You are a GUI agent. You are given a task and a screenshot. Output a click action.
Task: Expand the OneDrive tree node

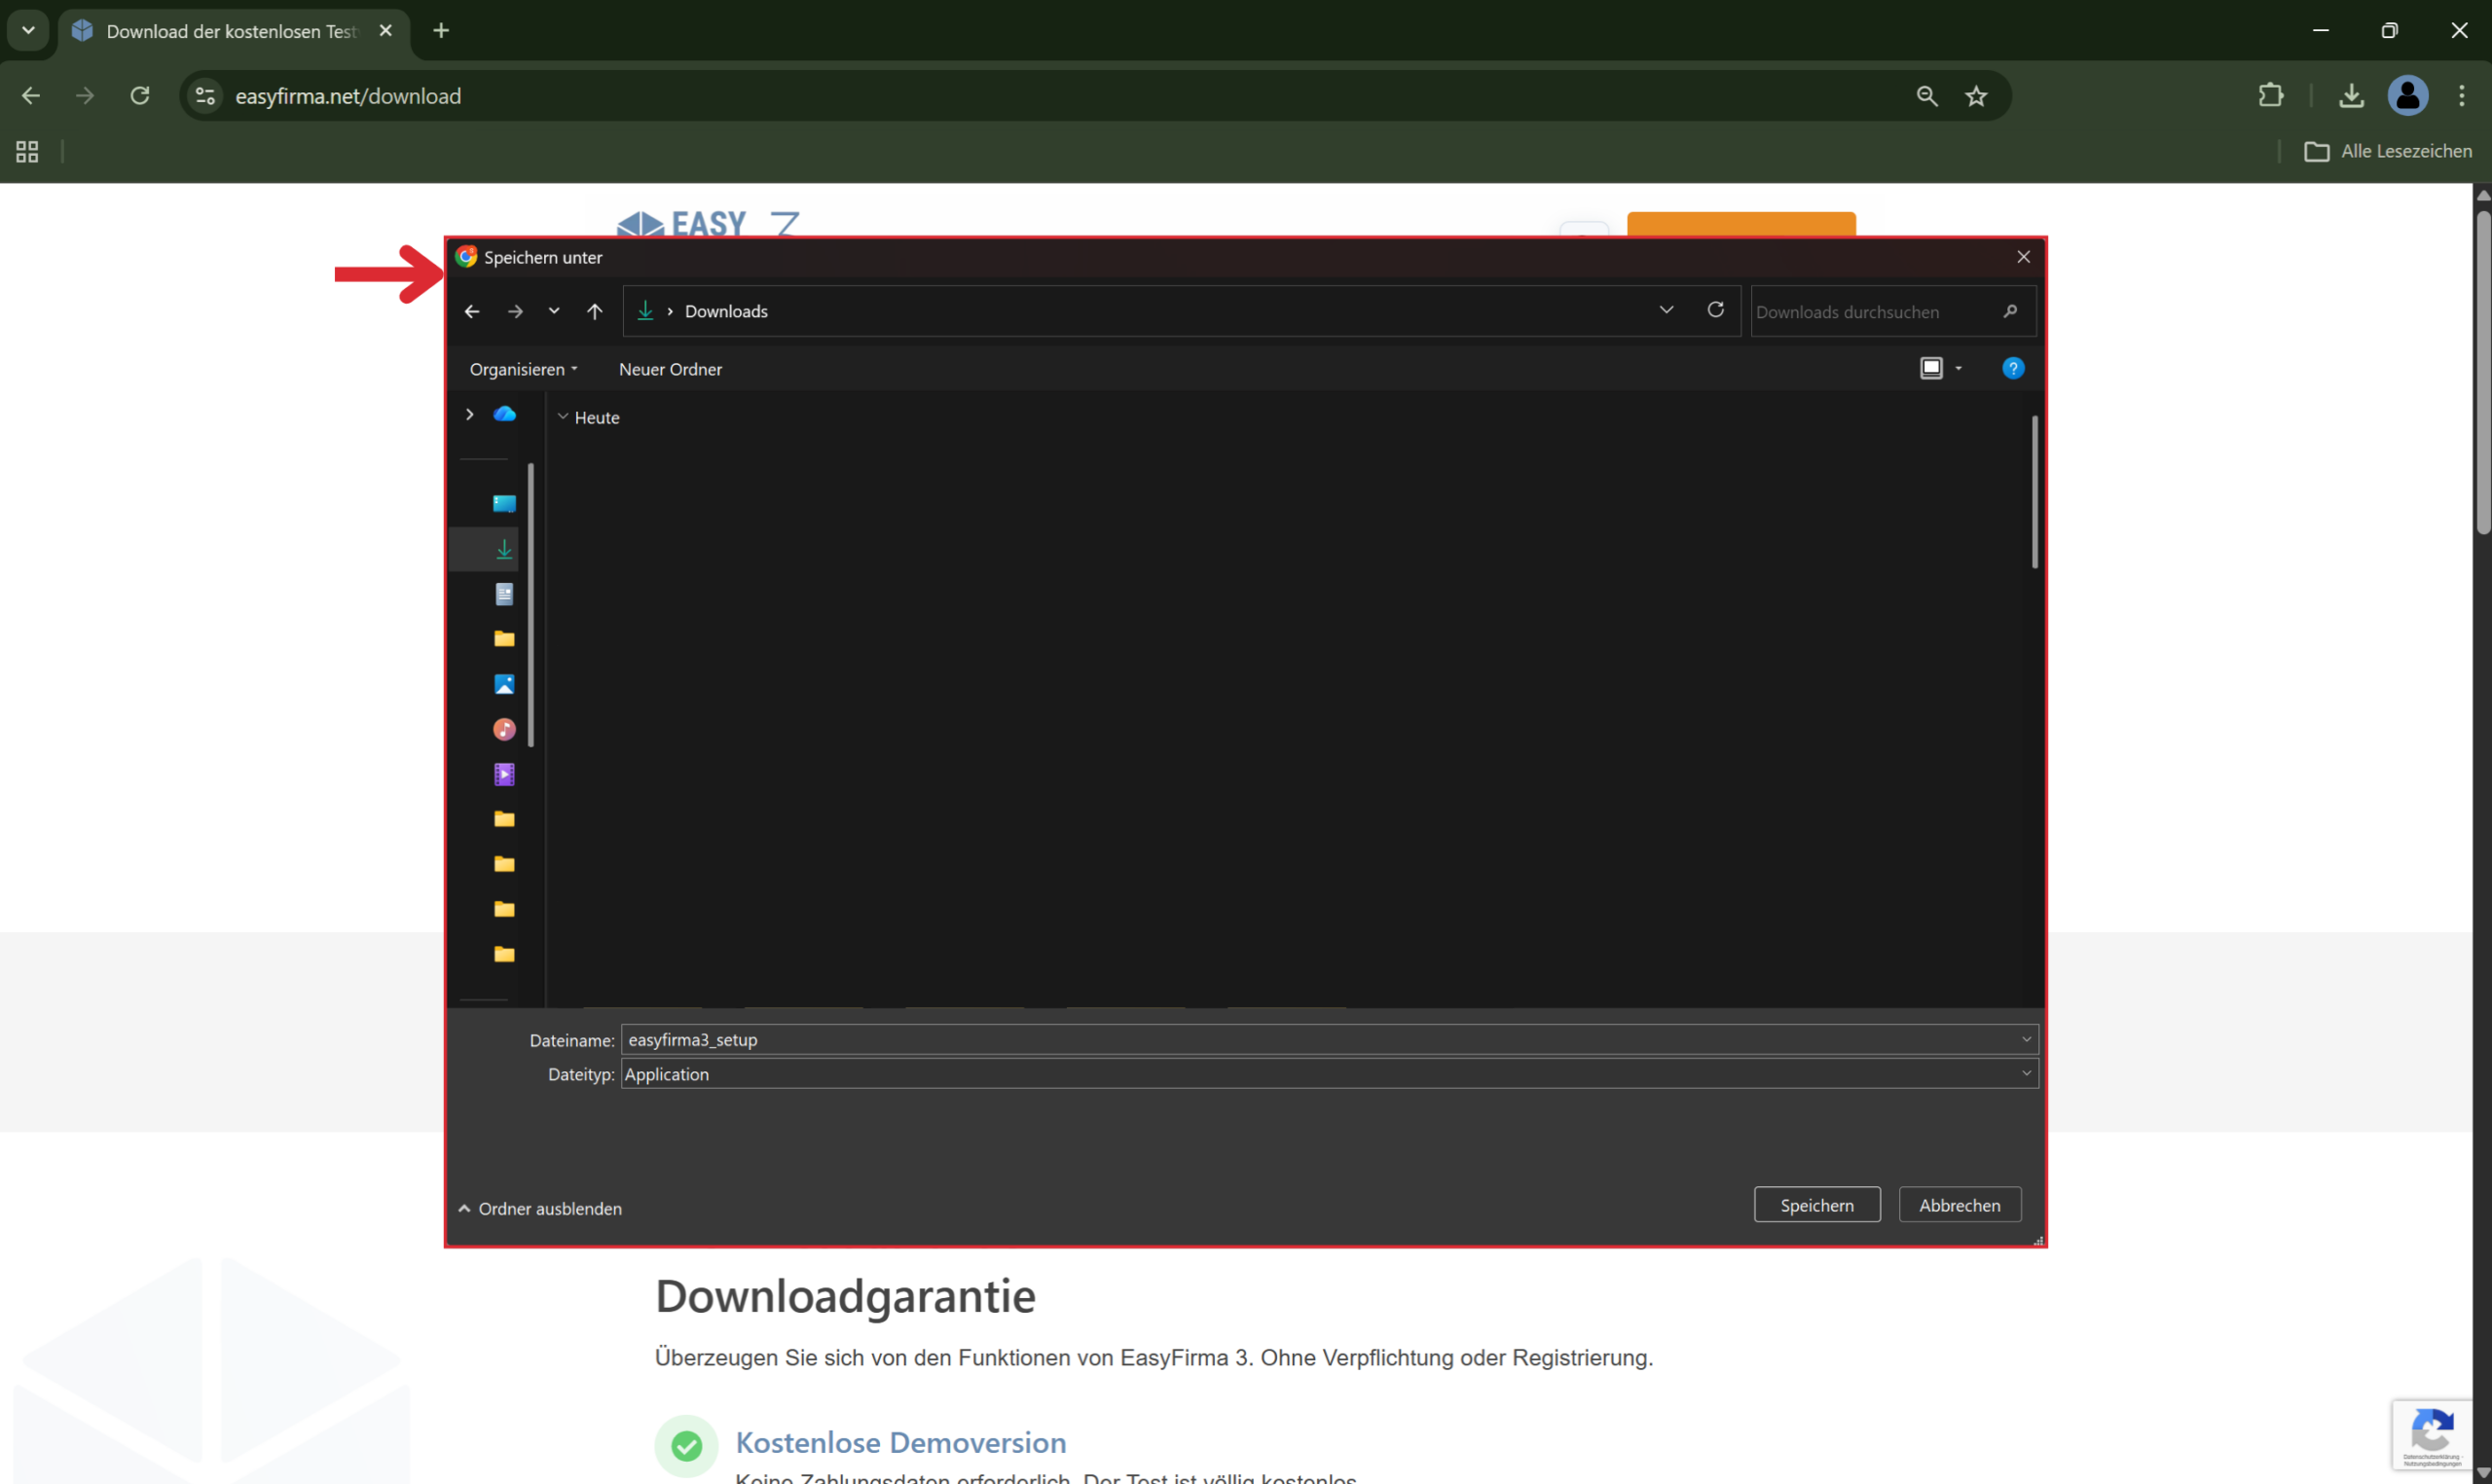coord(469,415)
